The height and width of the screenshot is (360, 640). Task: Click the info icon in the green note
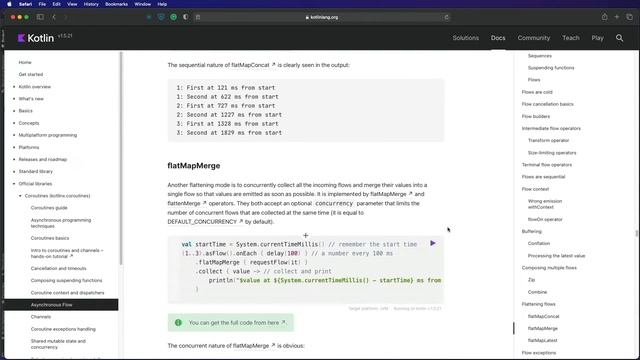pos(178,322)
